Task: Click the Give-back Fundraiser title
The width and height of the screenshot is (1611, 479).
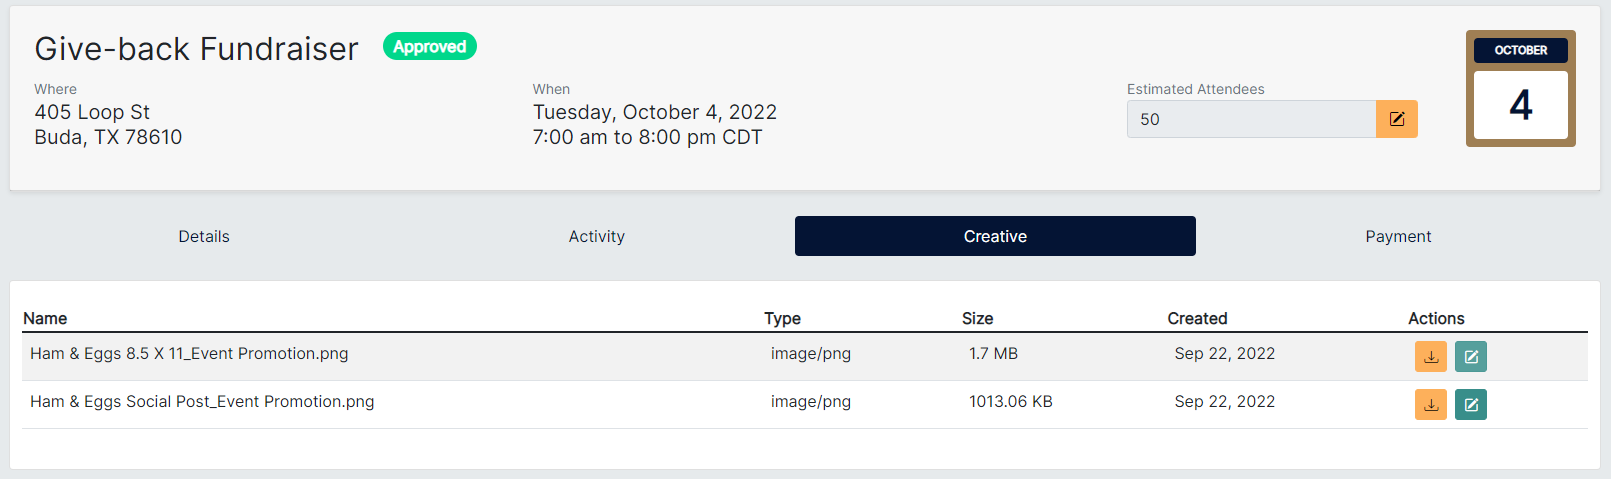Action: point(196,49)
